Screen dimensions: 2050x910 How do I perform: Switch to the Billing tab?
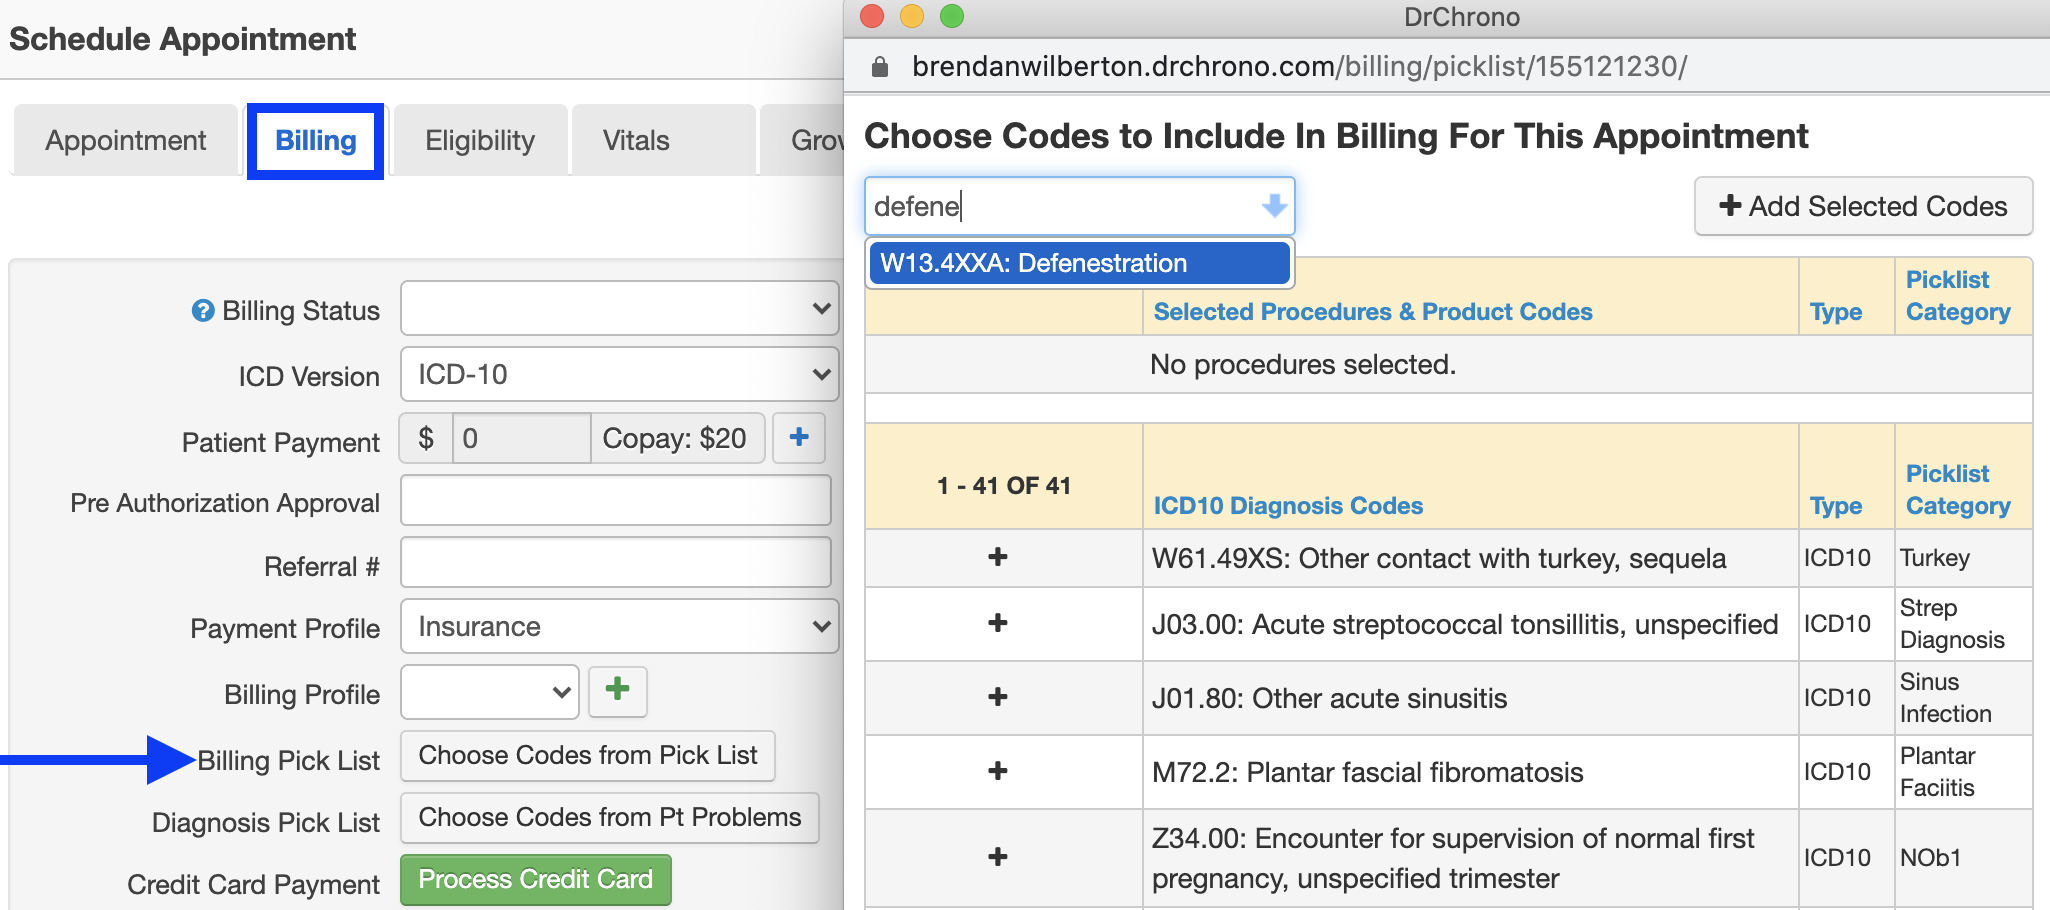pos(316,141)
